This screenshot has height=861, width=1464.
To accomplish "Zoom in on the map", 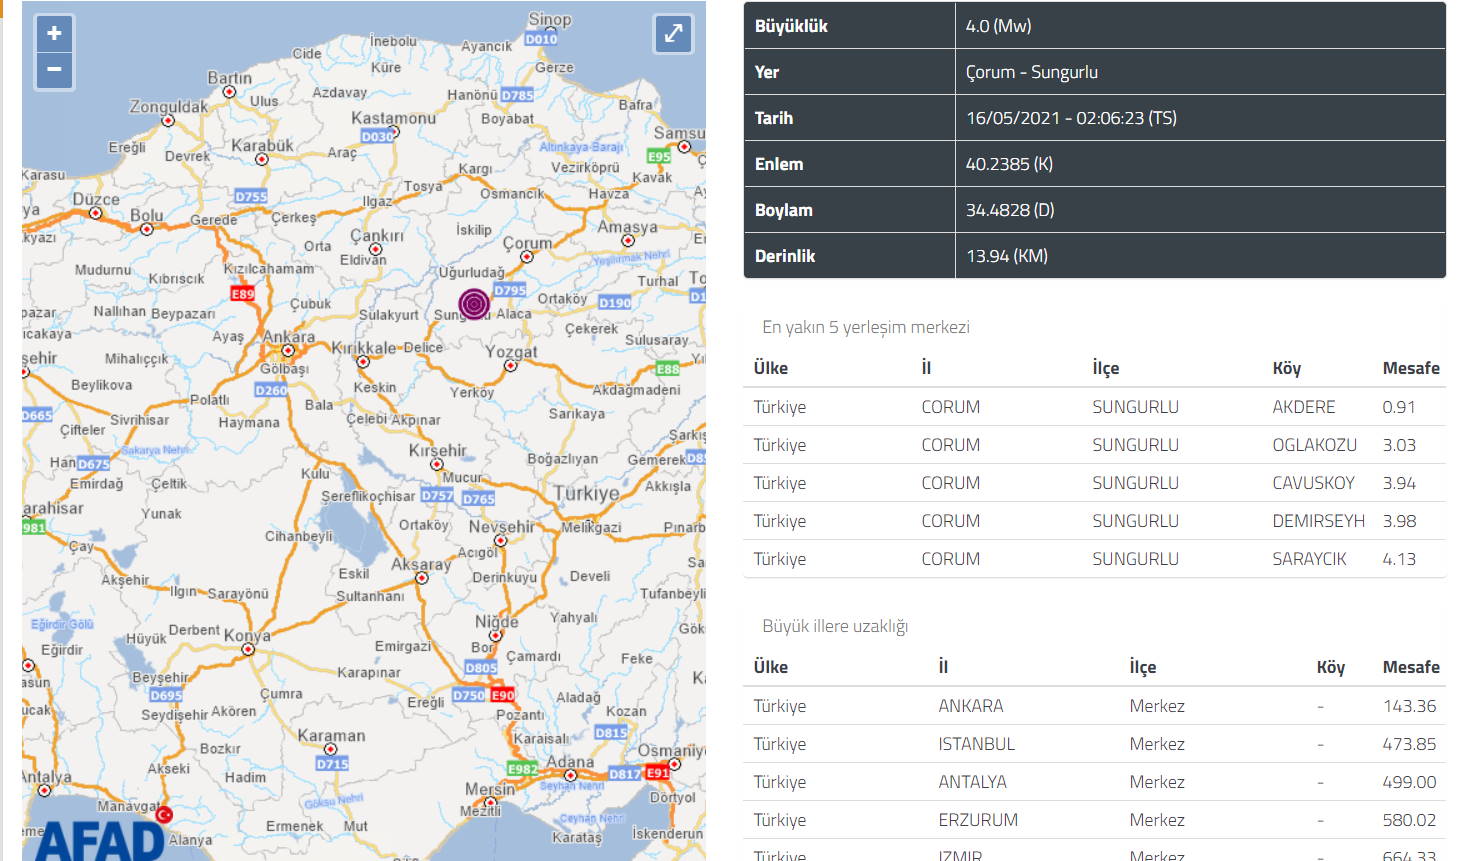I will coord(54,33).
